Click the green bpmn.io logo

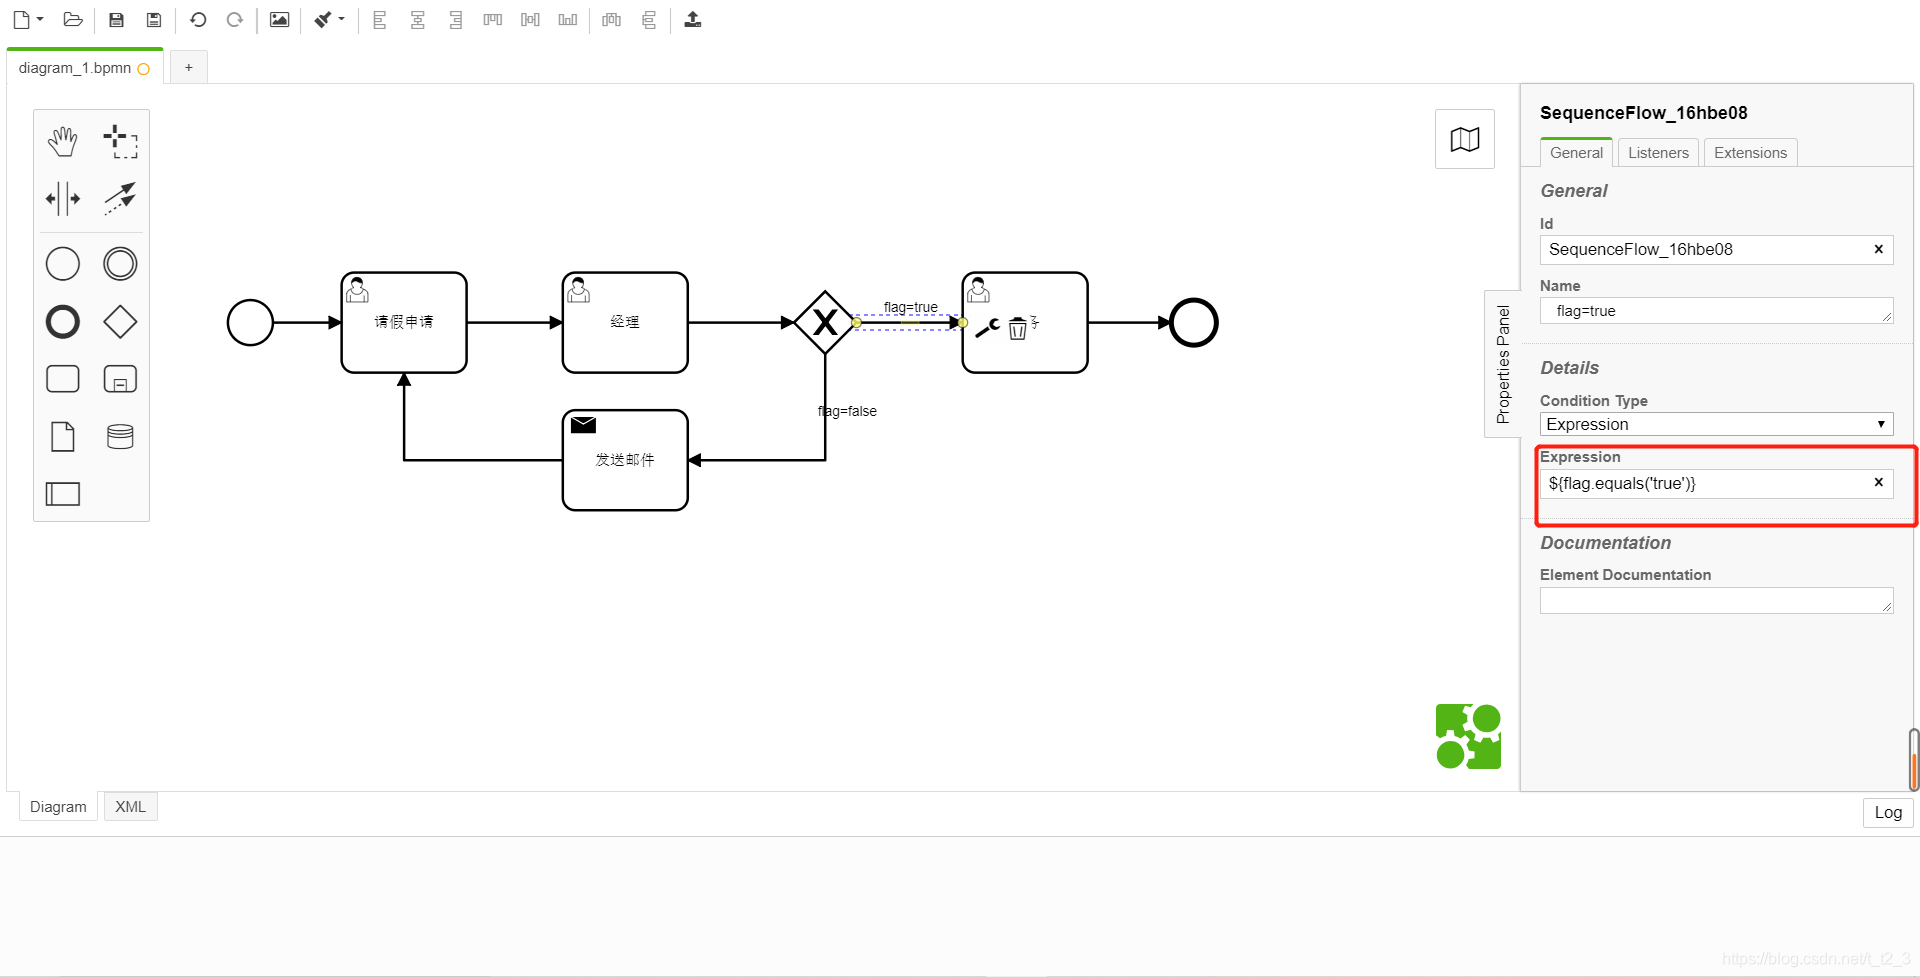(1468, 736)
